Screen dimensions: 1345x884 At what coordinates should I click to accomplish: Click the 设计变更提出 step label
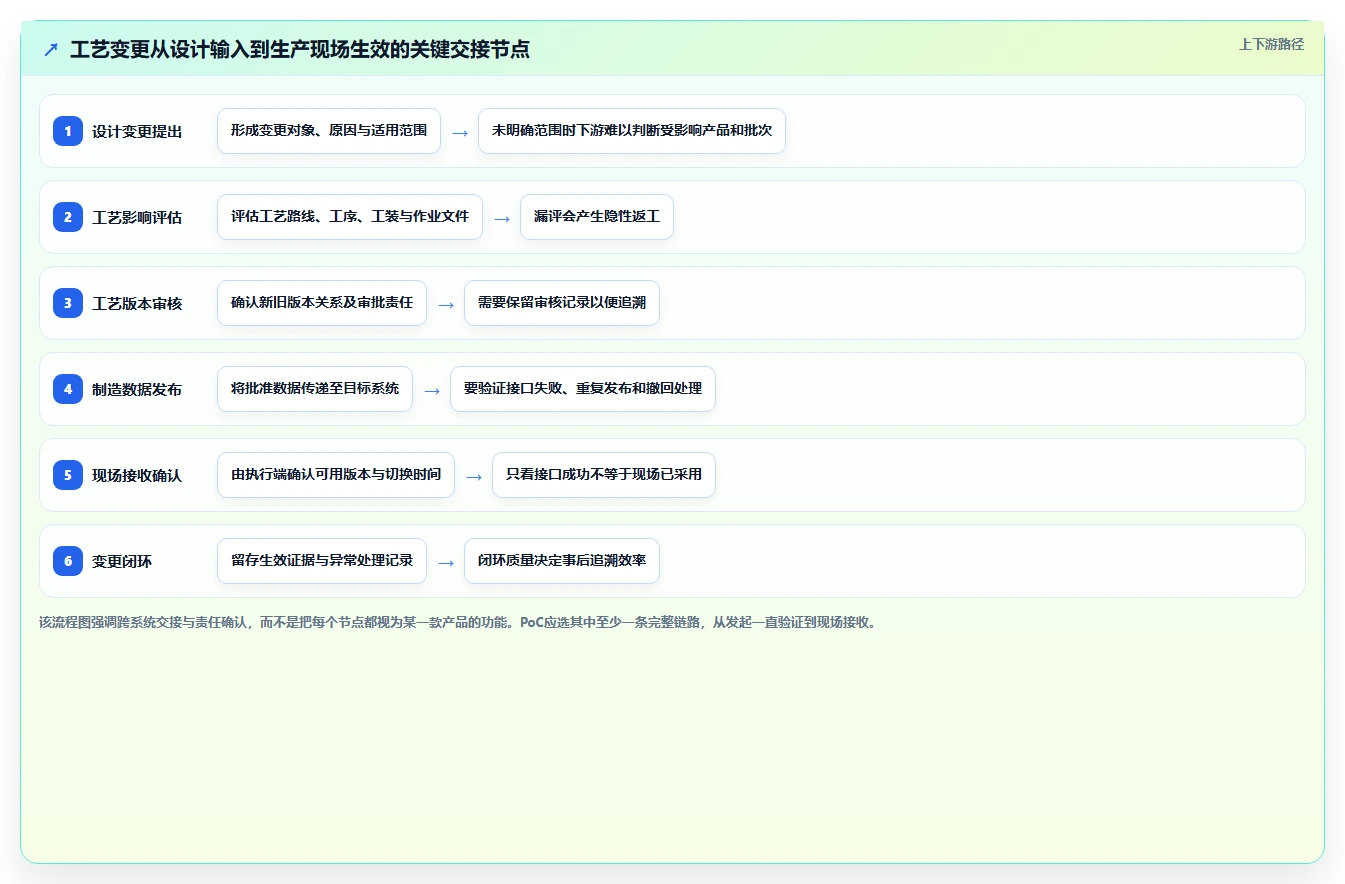point(137,131)
